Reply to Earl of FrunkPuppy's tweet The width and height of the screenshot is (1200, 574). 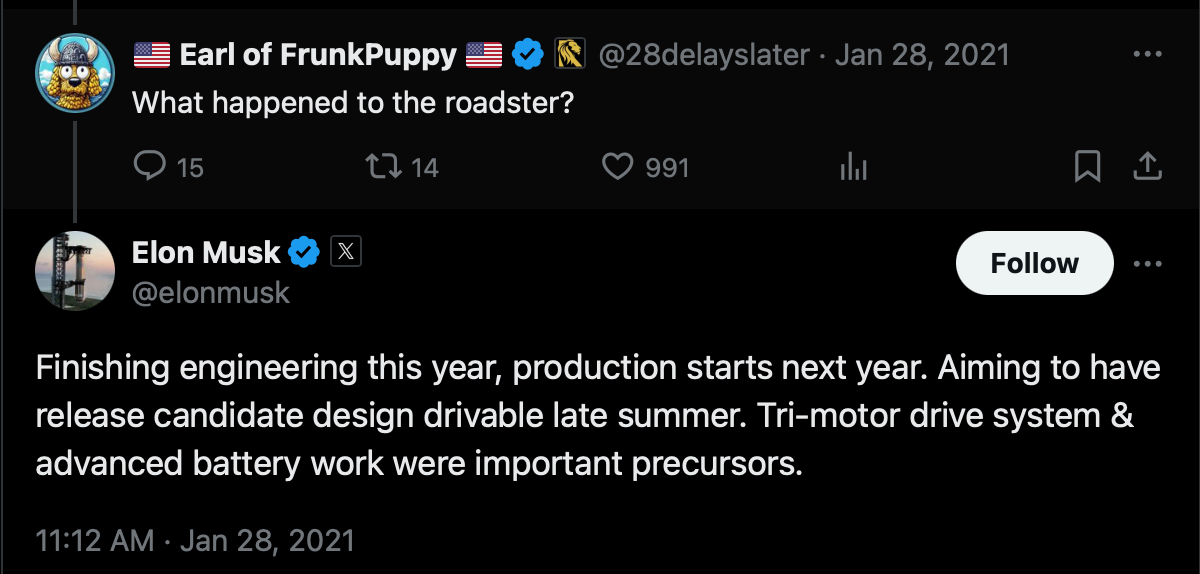point(150,166)
